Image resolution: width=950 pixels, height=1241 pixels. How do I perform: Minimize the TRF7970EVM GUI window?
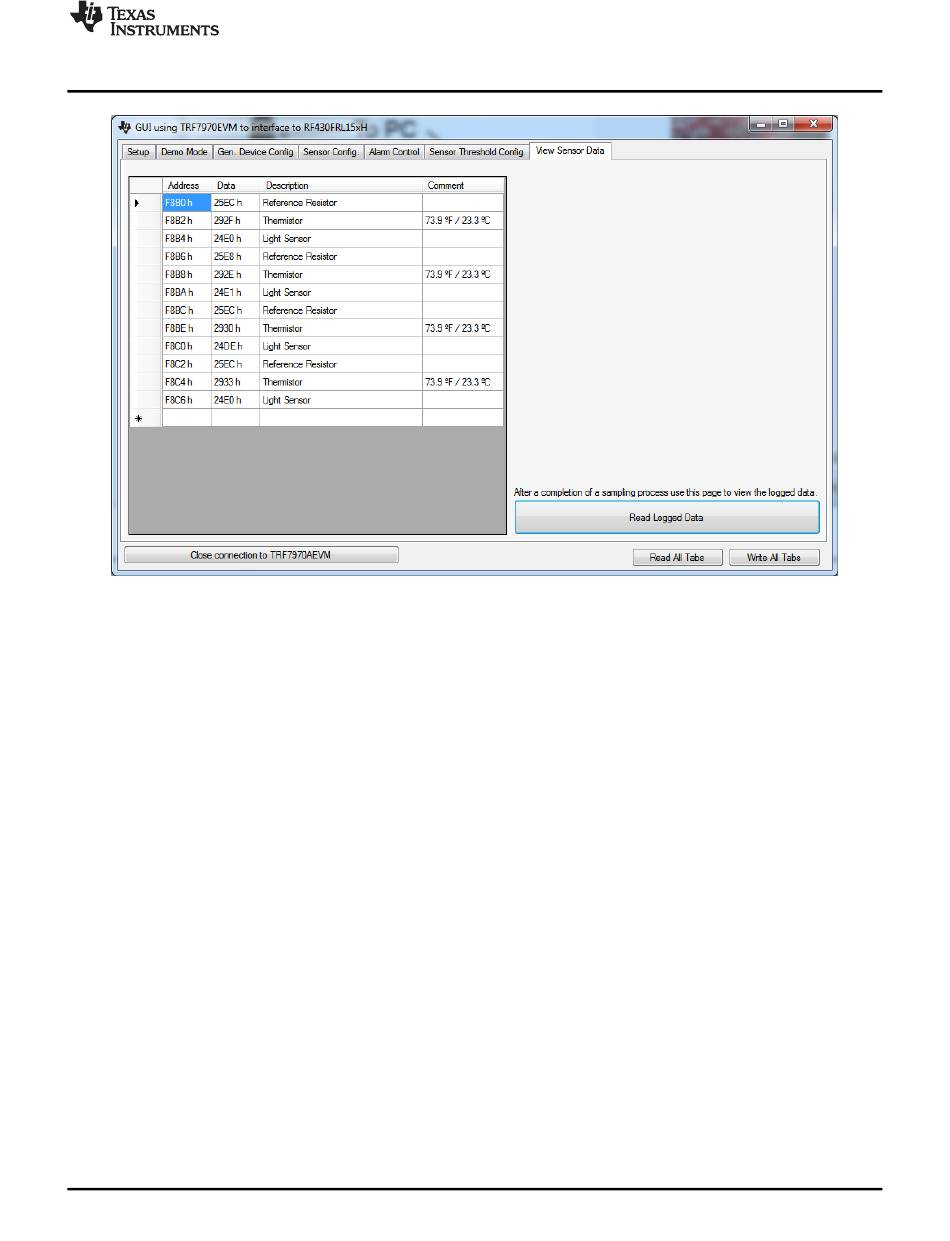(x=762, y=124)
